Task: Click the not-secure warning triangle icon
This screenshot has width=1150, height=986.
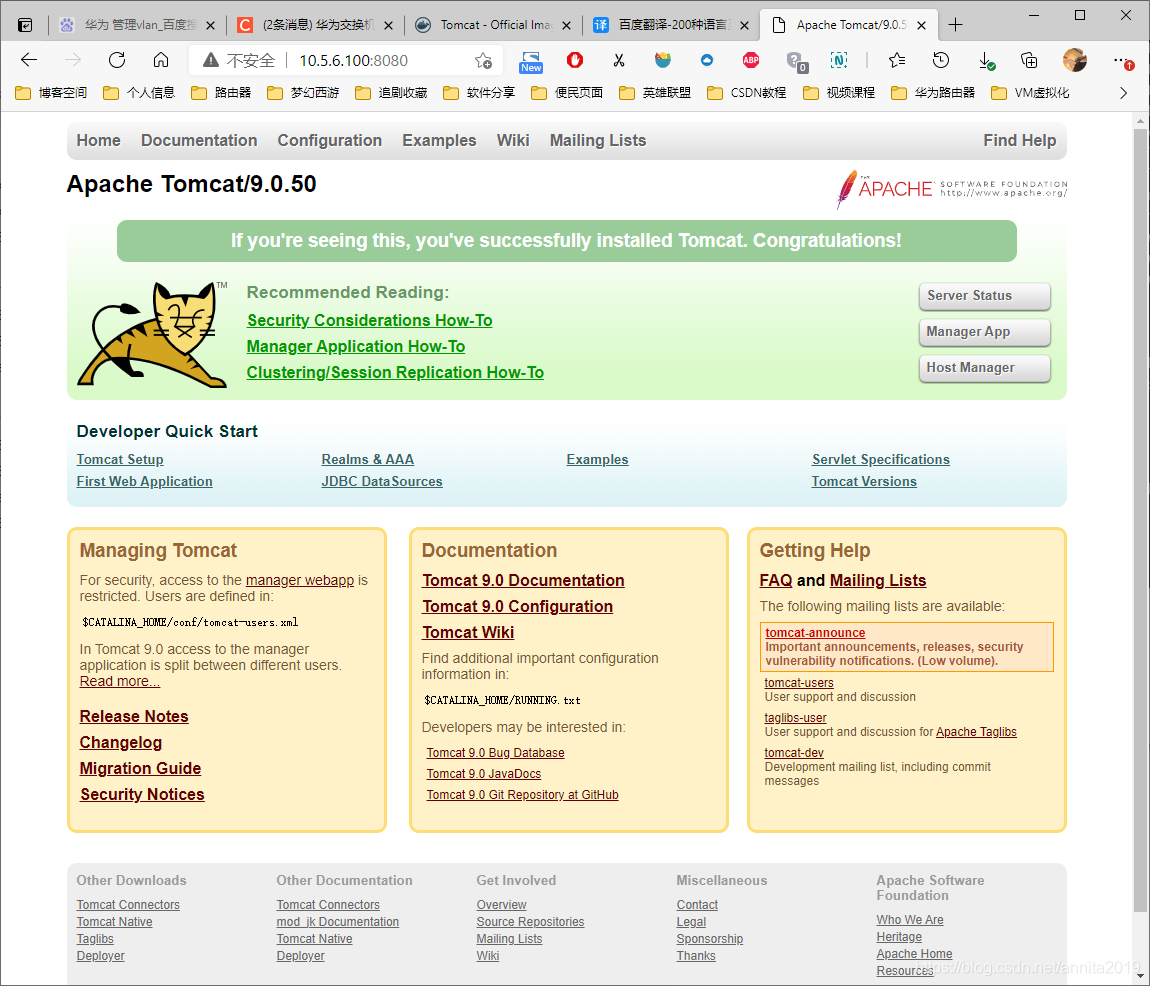Action: (x=211, y=60)
